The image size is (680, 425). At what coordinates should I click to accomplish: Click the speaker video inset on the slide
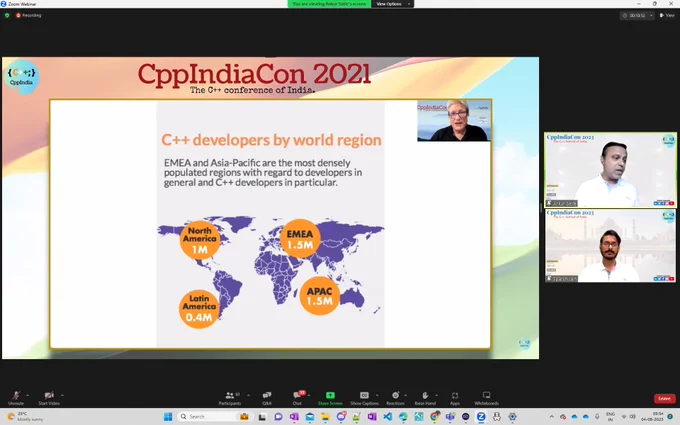[x=454, y=121]
